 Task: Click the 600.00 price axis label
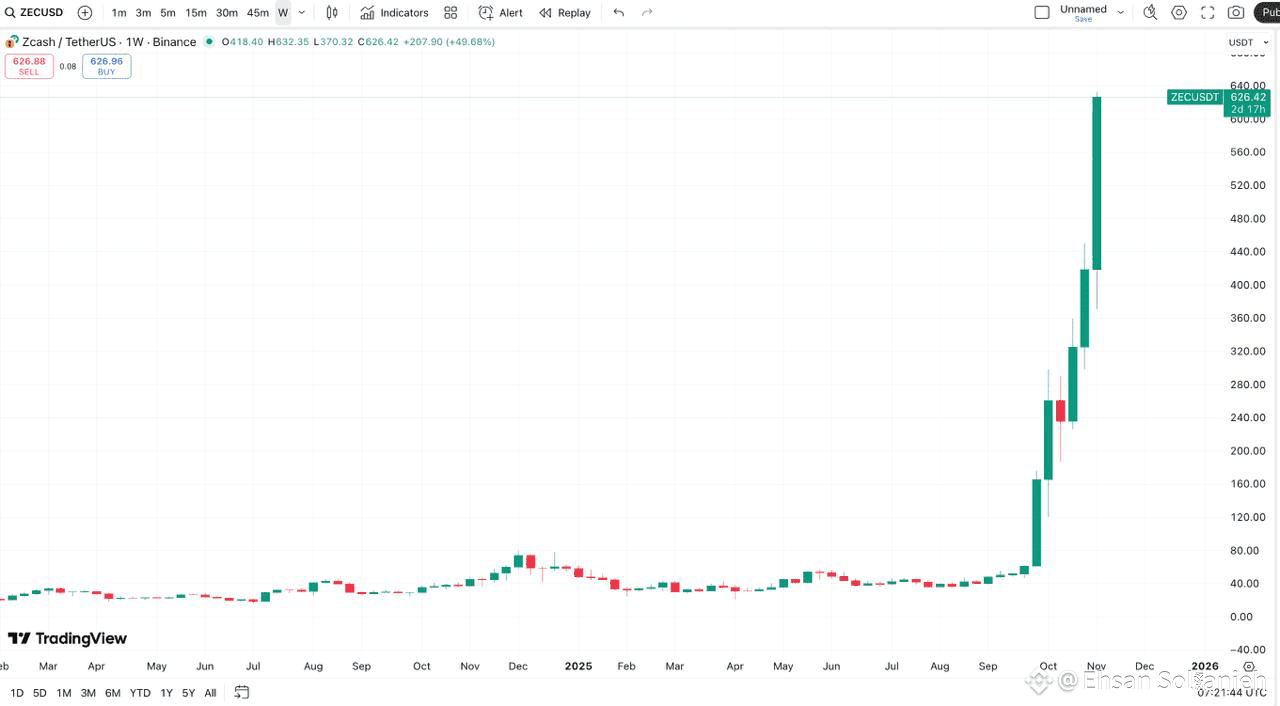[1248, 119]
